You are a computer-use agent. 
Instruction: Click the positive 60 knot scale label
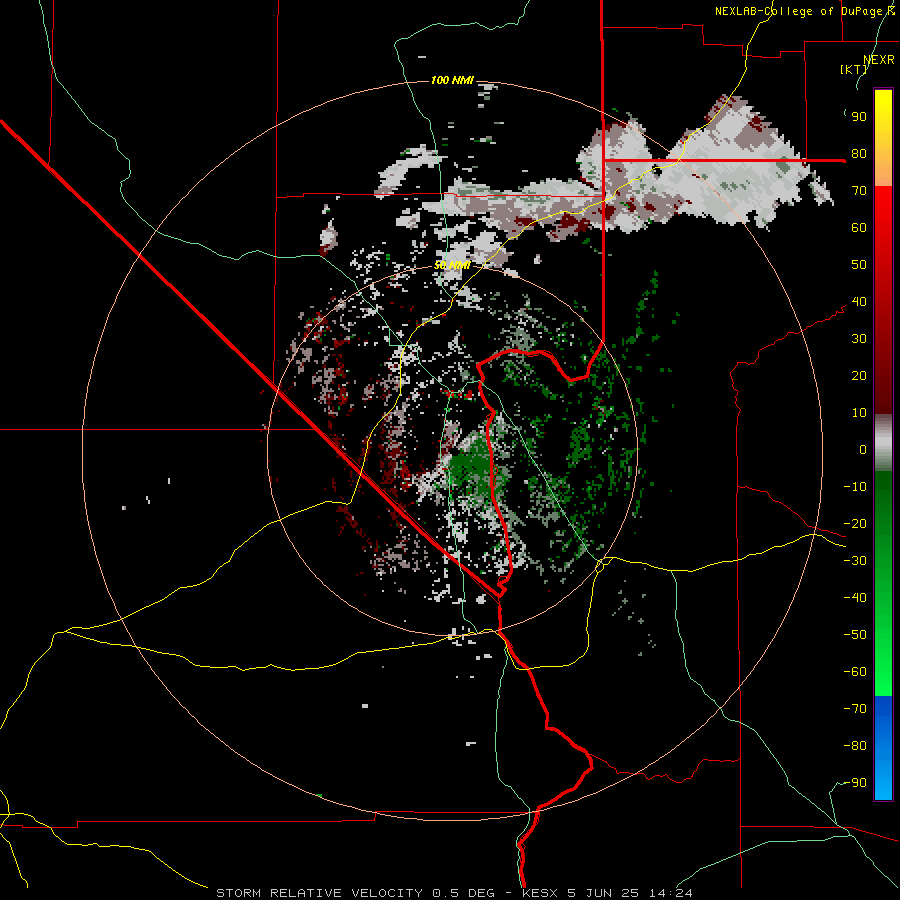click(859, 227)
